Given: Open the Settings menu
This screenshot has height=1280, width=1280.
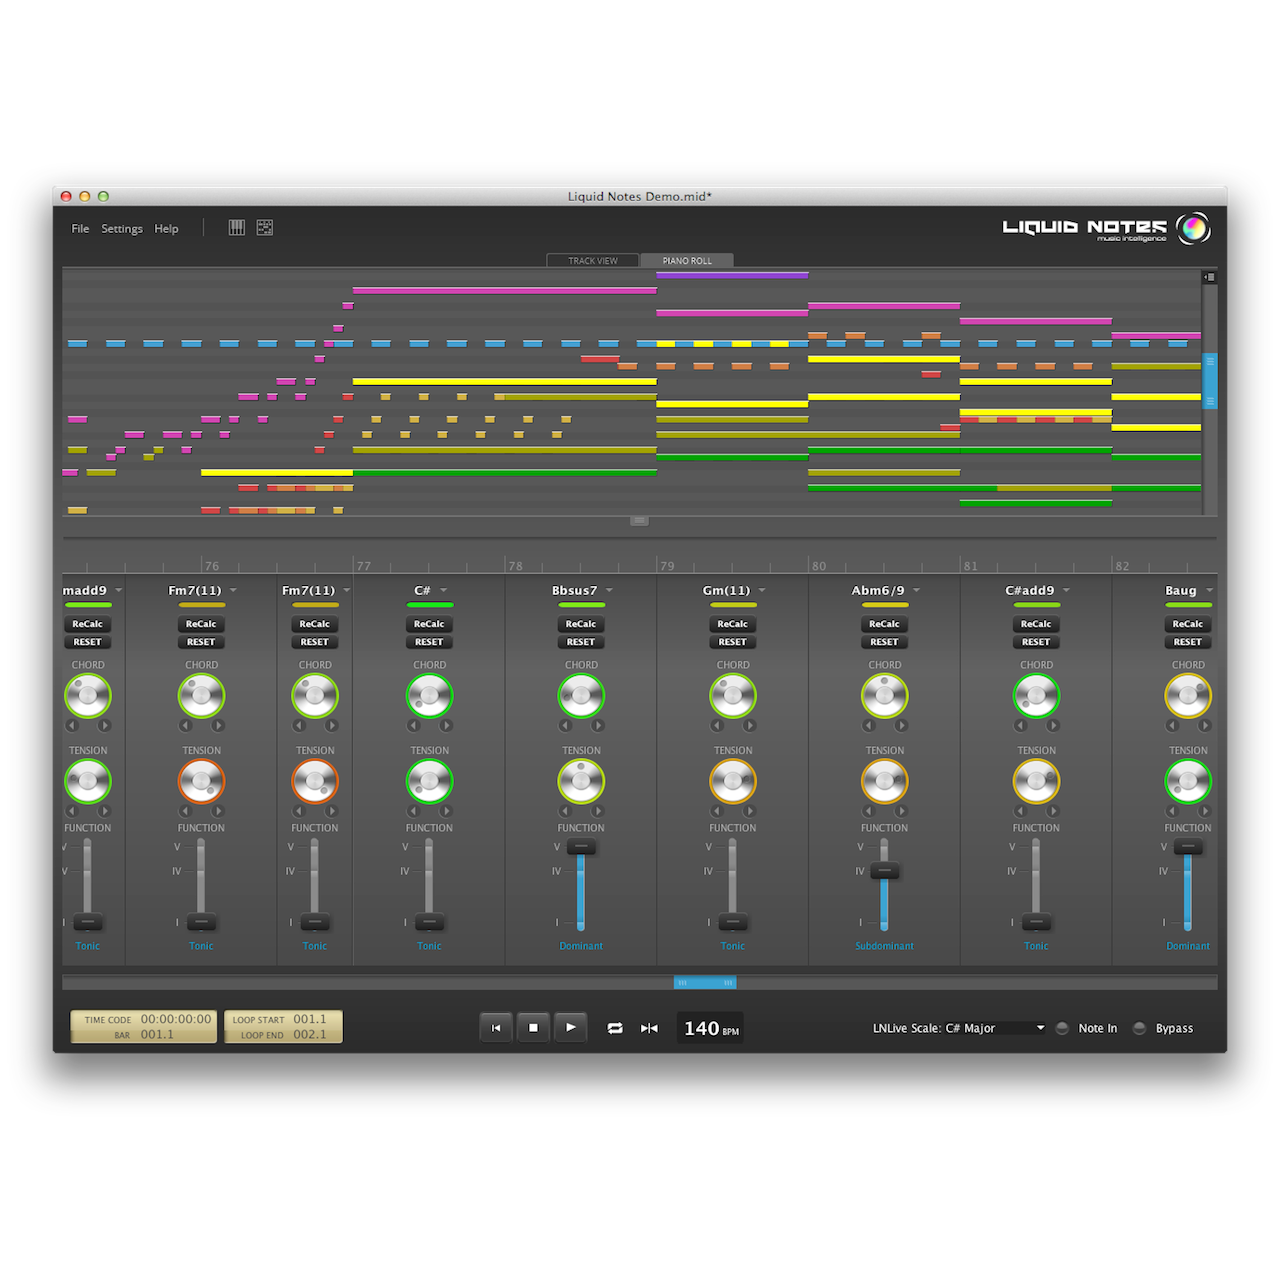Looking at the screenshot, I should [x=121, y=228].
